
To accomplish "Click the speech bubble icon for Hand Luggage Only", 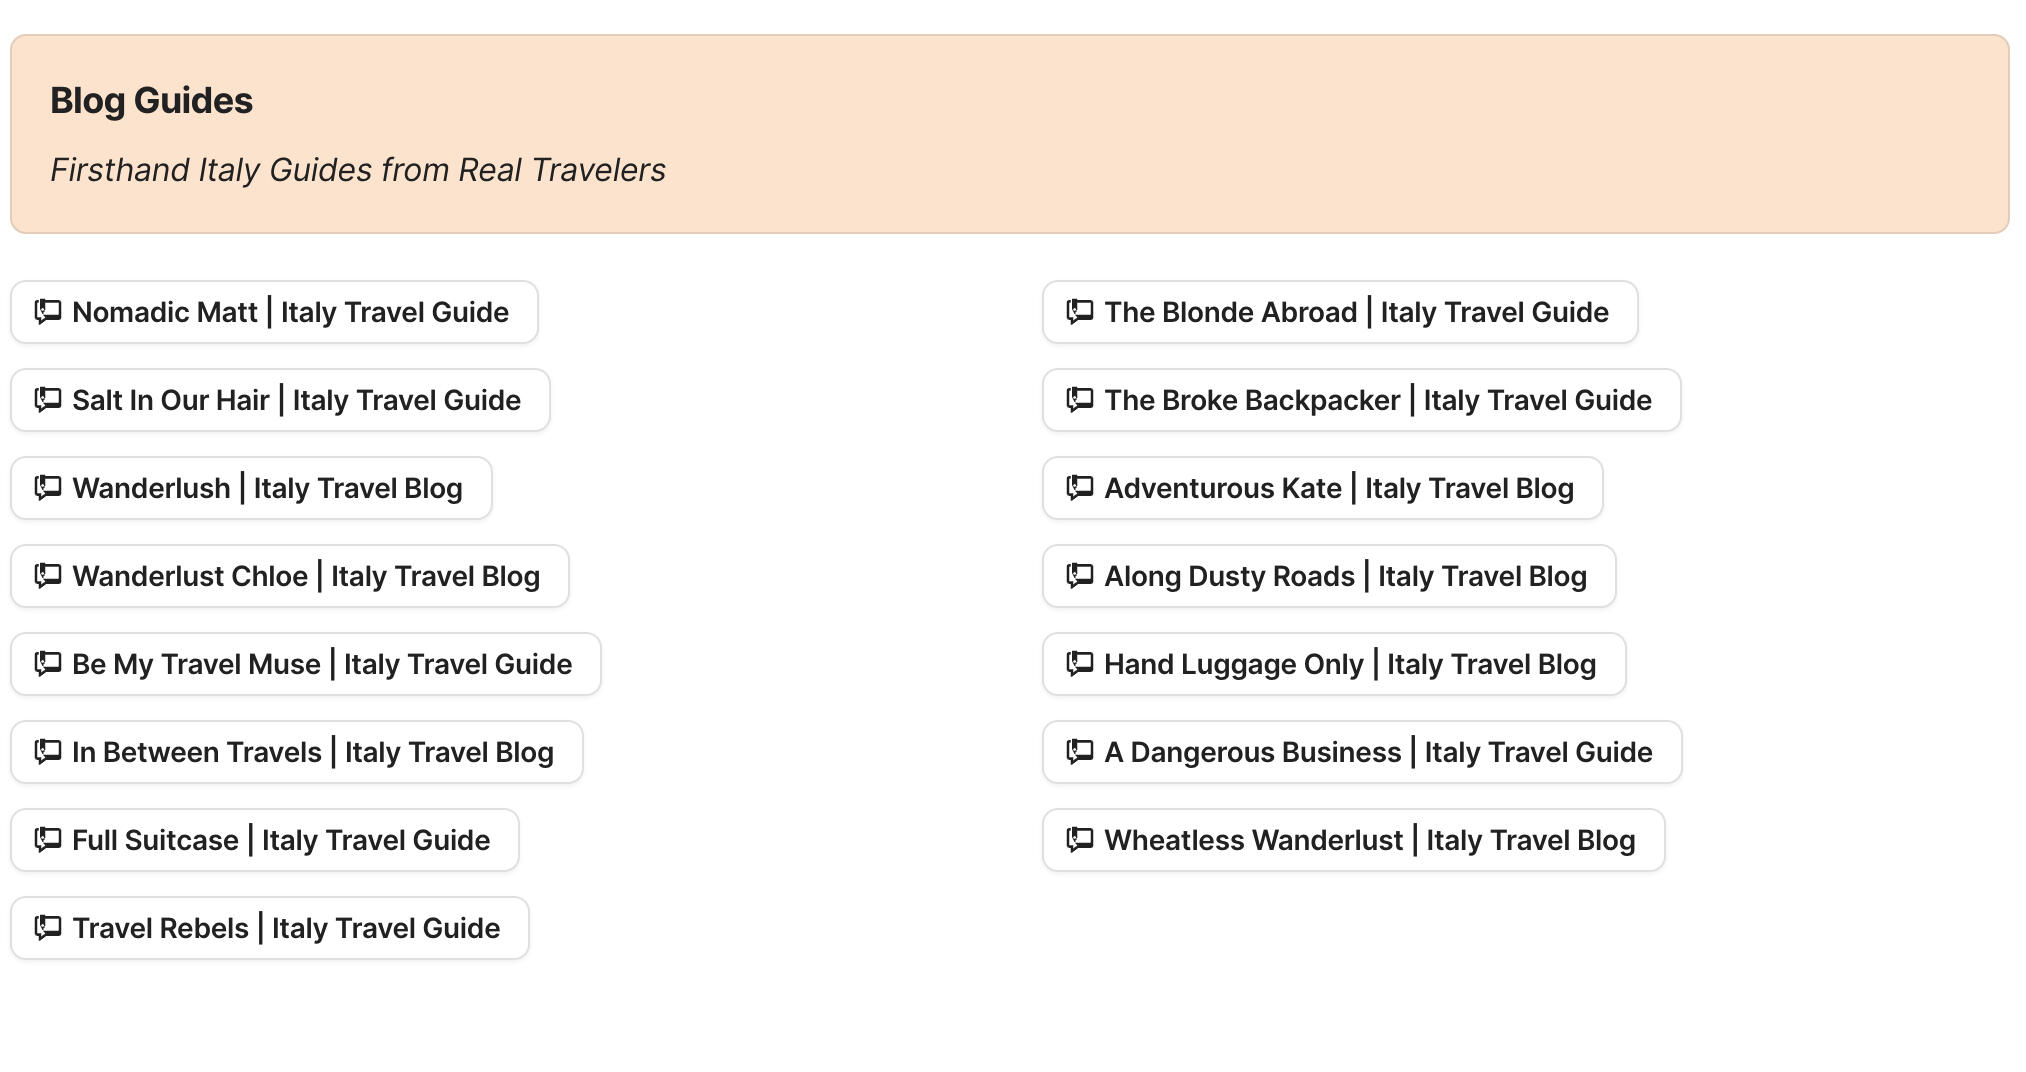I will [x=1081, y=664].
